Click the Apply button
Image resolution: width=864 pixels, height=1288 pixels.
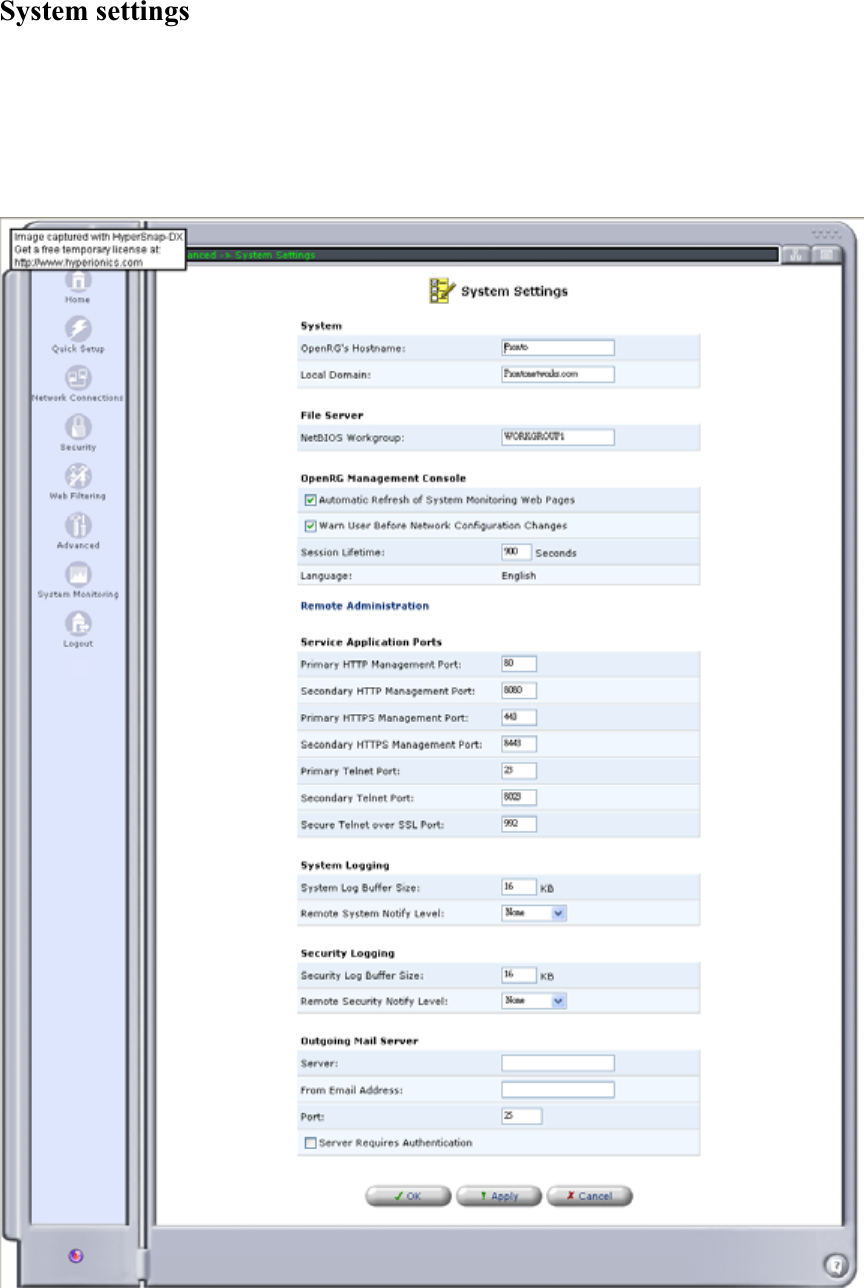click(498, 1196)
